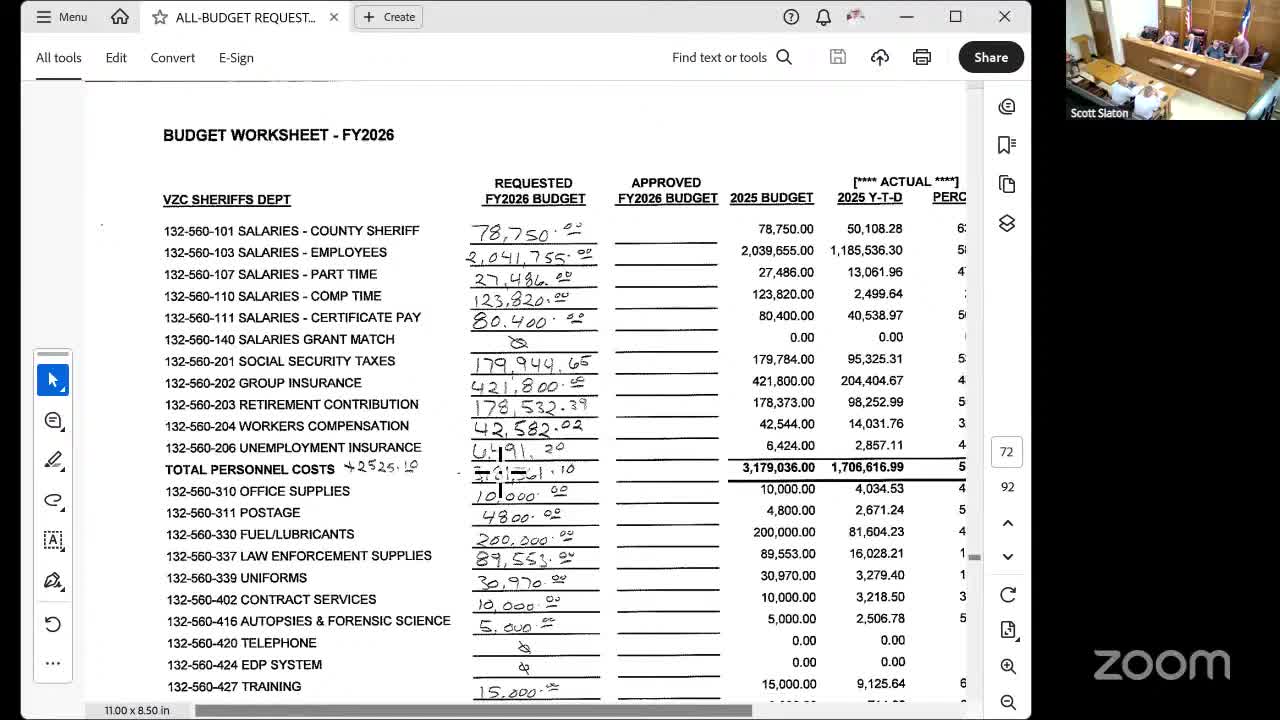
Task: Click the Create button
Action: 389,17
